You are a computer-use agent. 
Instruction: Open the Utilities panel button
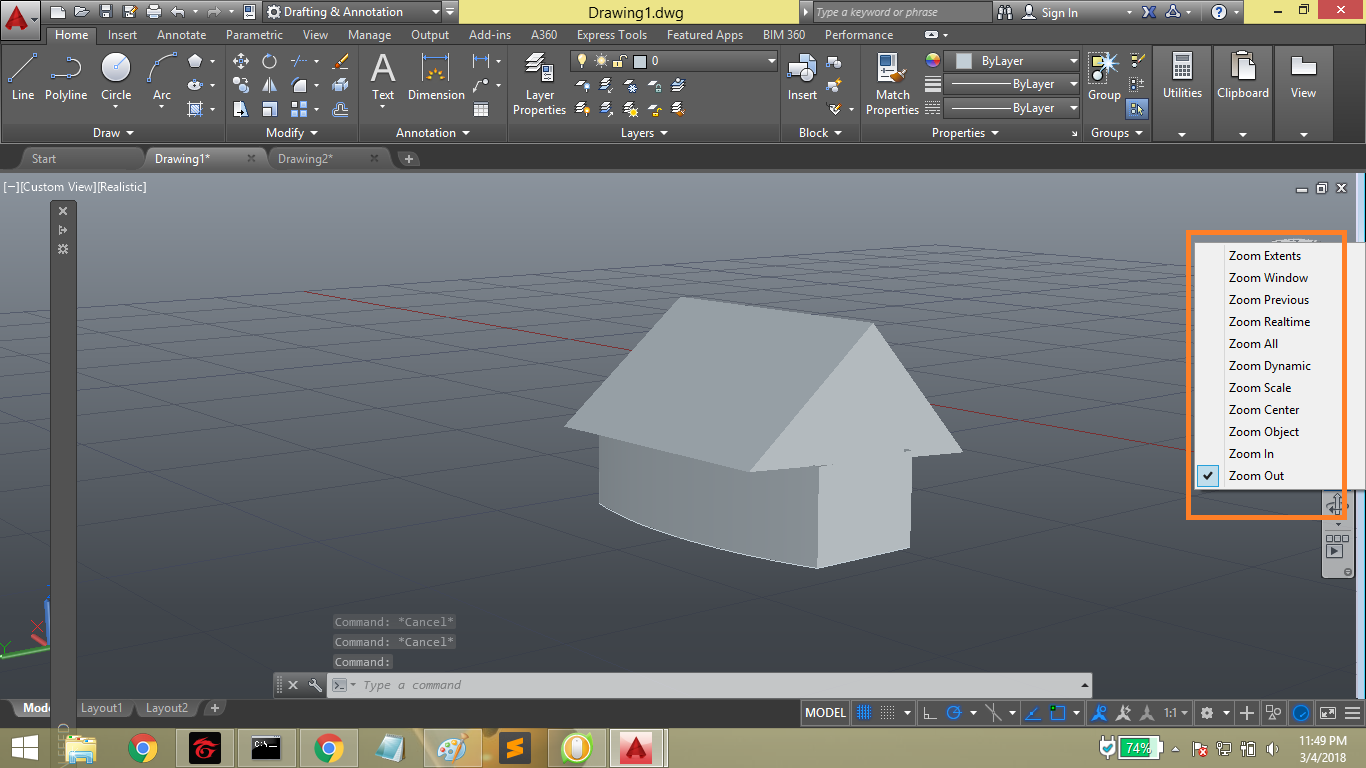pyautogui.click(x=1182, y=94)
